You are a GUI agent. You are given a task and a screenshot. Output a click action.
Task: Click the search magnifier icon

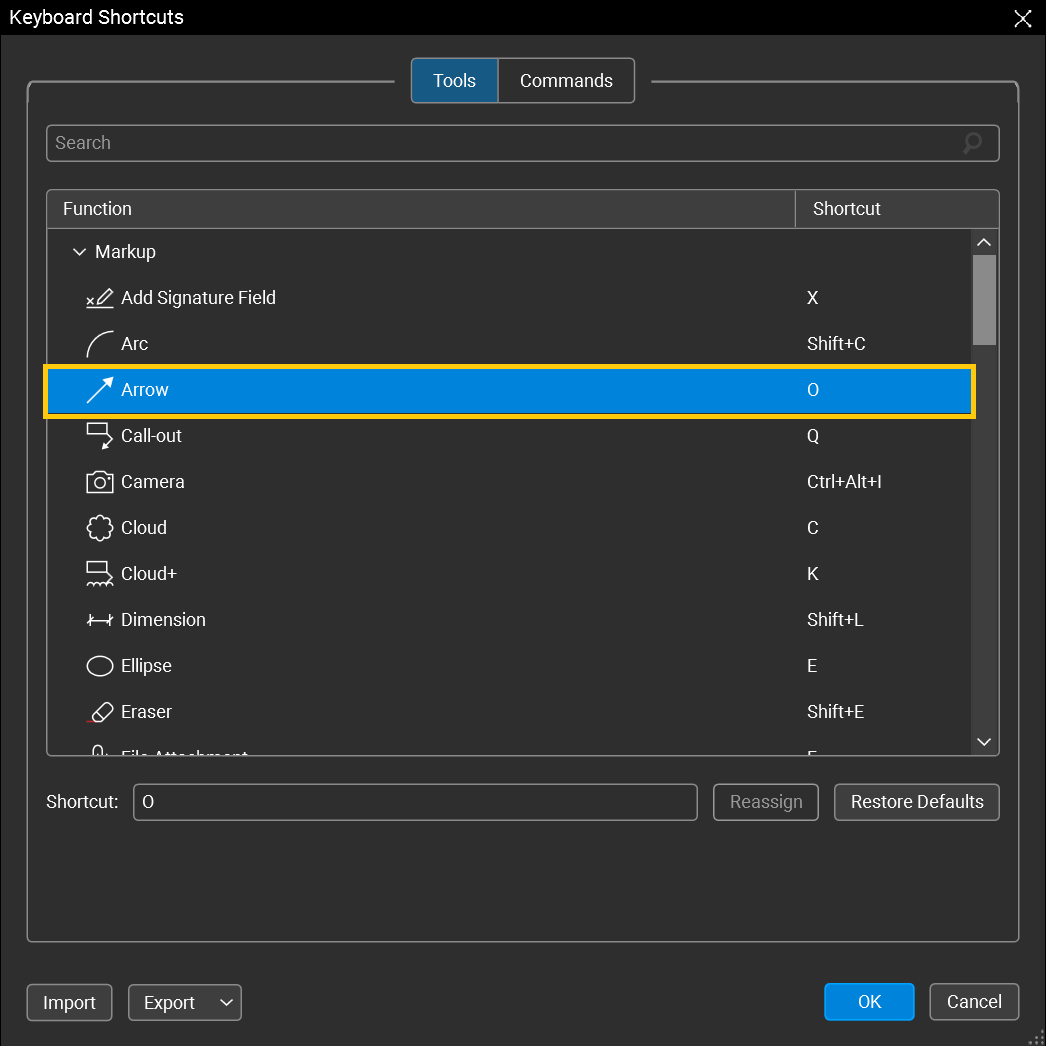coord(971,143)
